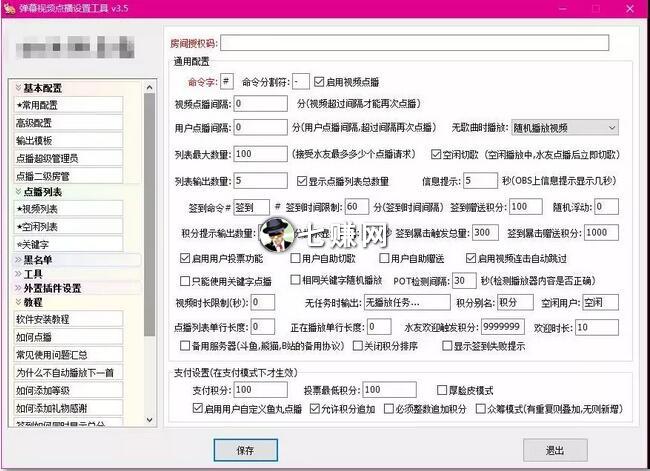Open the ★空闲列表 item
650x471 pixels.
click(68, 226)
